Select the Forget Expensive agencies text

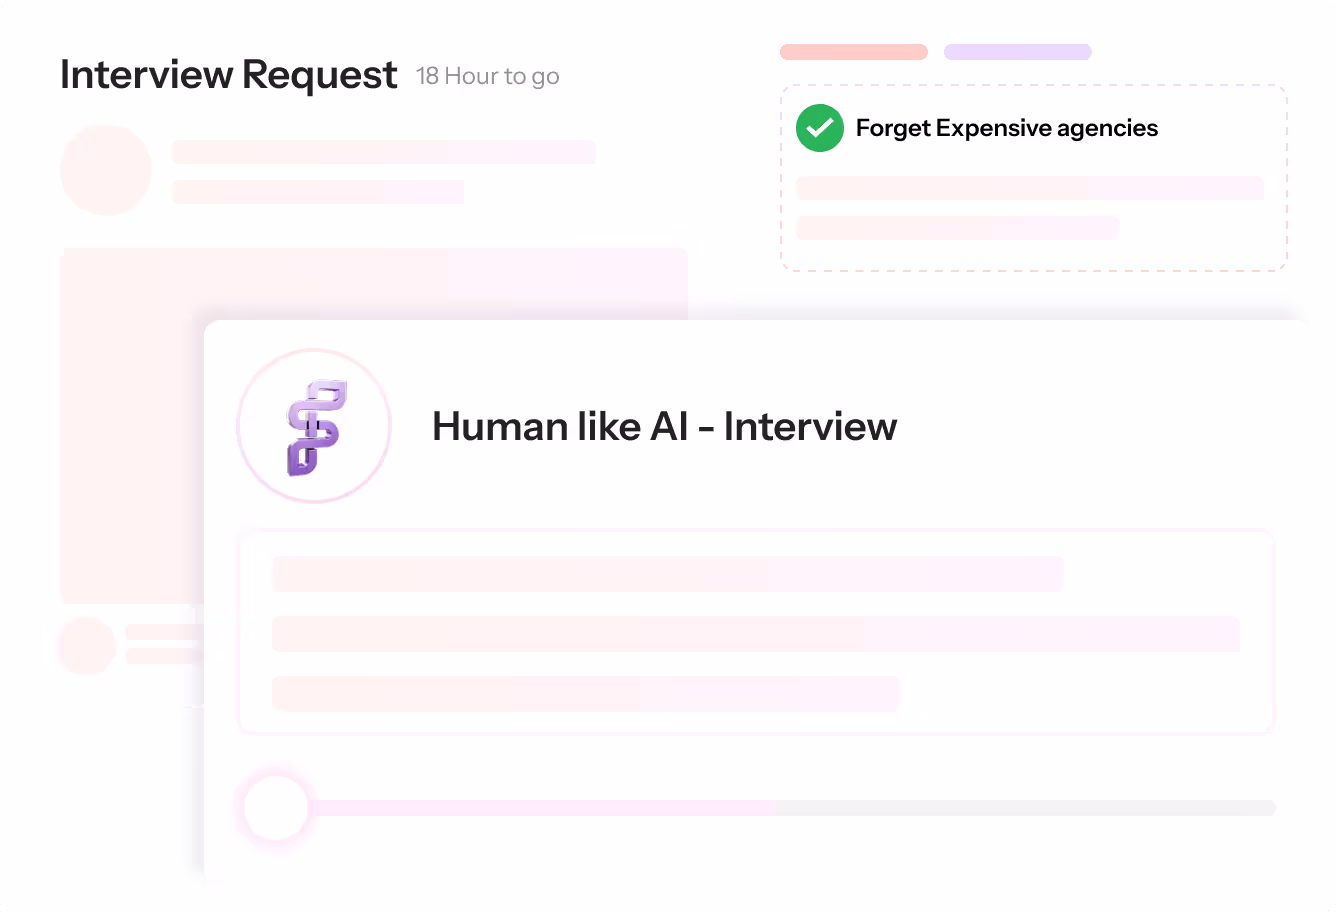point(1007,128)
